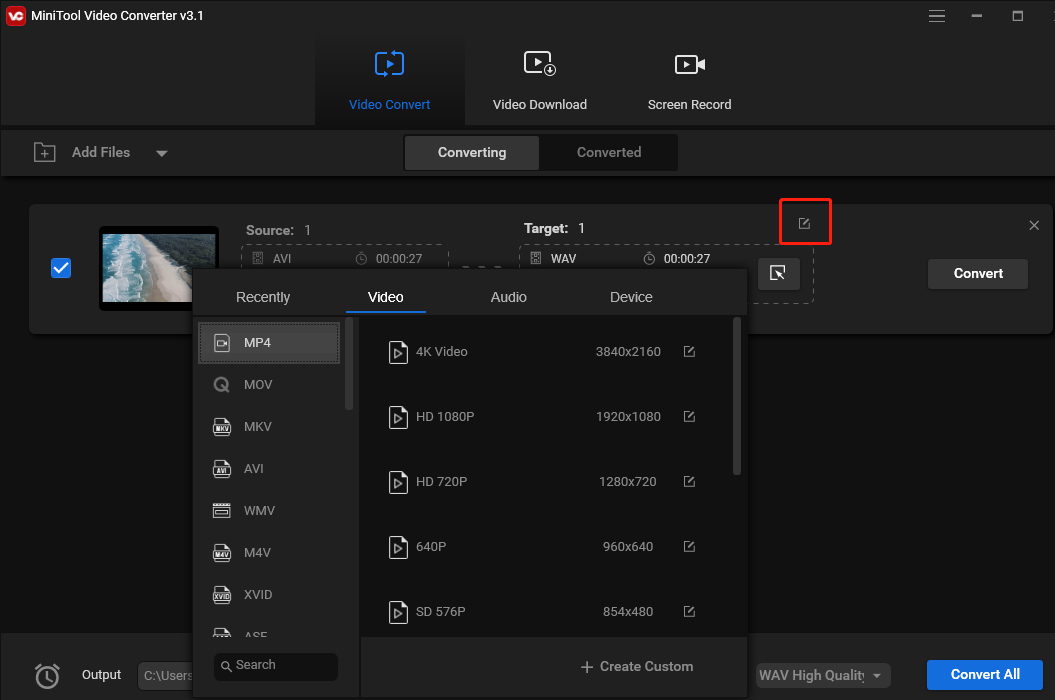Maximize the MiniTool window
Viewport: 1055px width, 700px height.
(1017, 16)
